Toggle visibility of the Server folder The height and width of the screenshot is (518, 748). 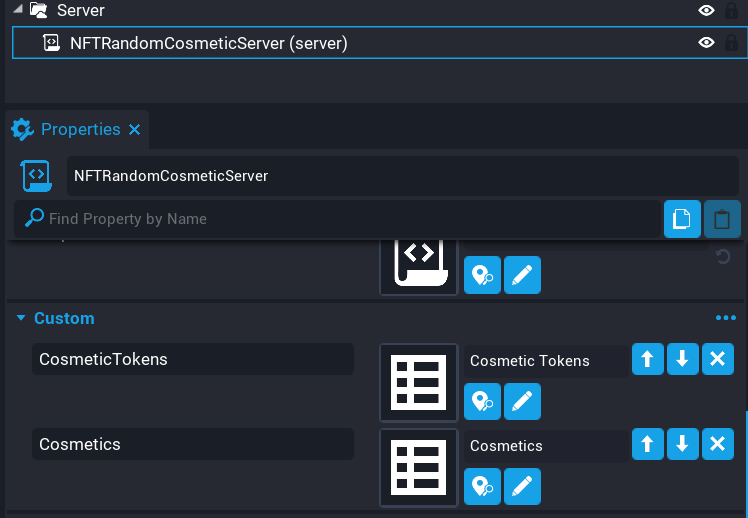[x=706, y=11]
